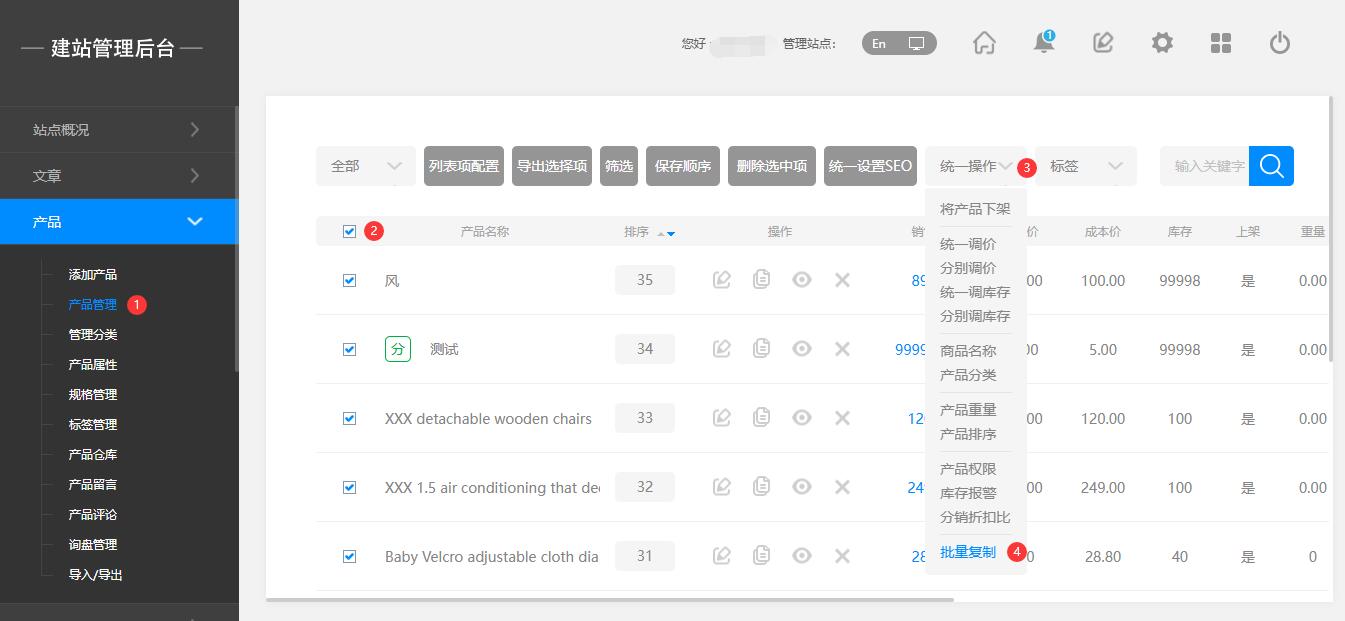
Task: Open the apps grid icon
Action: point(1220,43)
